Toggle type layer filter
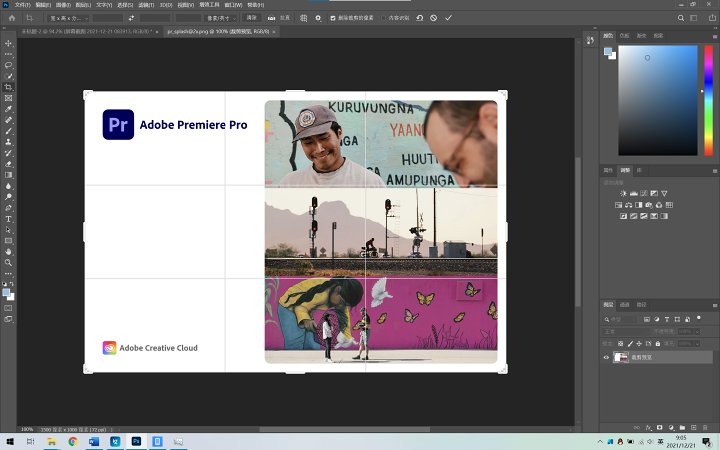This screenshot has height=450, width=720. (667, 319)
